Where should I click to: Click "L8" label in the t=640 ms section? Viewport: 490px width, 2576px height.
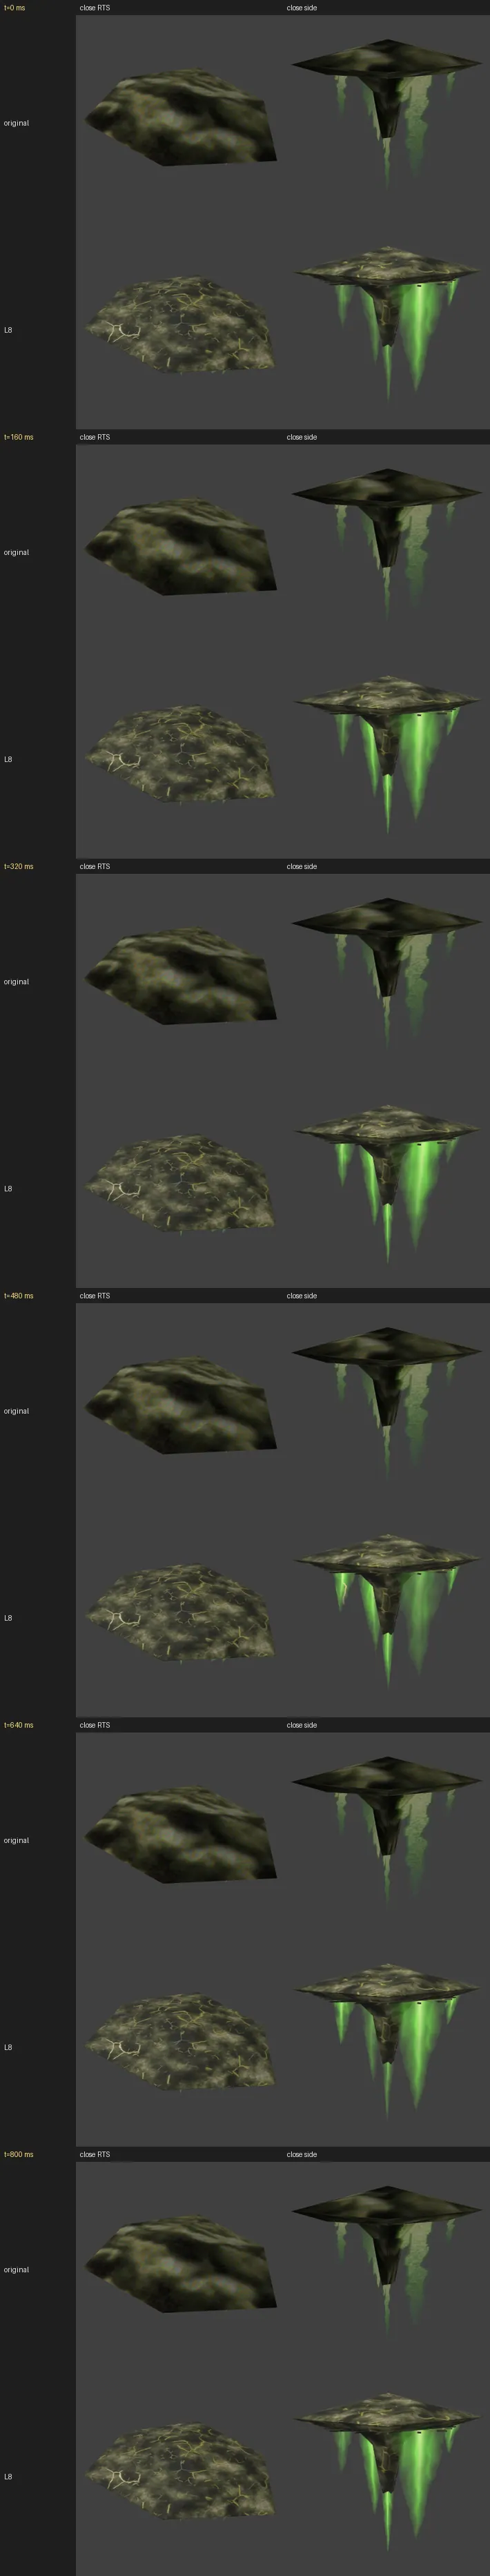pos(8,2047)
